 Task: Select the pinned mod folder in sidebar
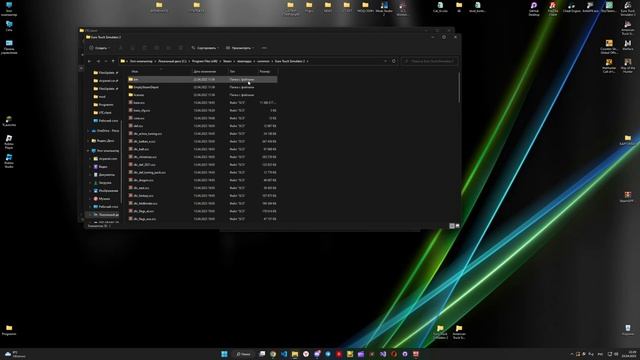[x=100, y=97]
